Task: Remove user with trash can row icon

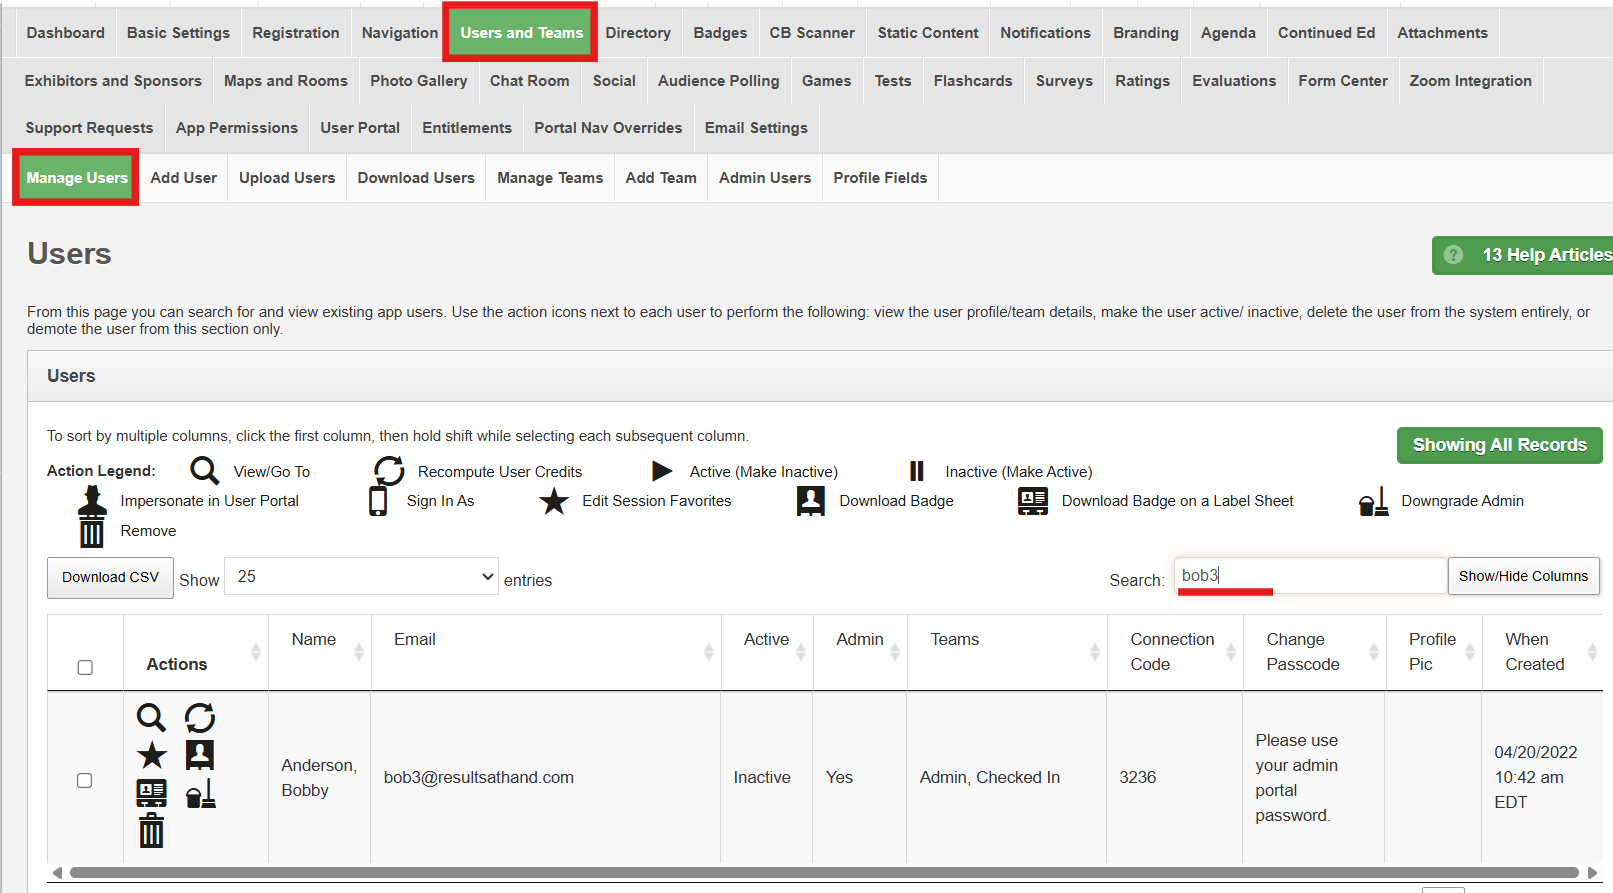Action: 151,830
